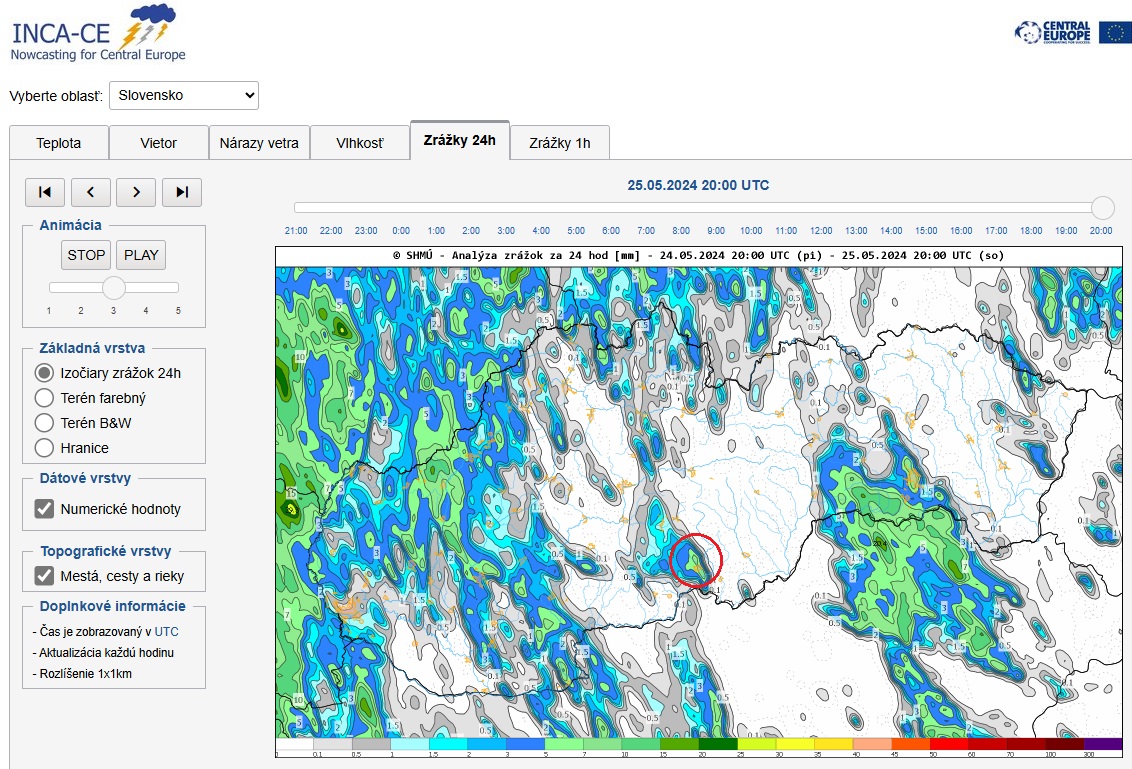Click the red circle marker on map
Screen dimensions: 1132x769
[x=696, y=560]
